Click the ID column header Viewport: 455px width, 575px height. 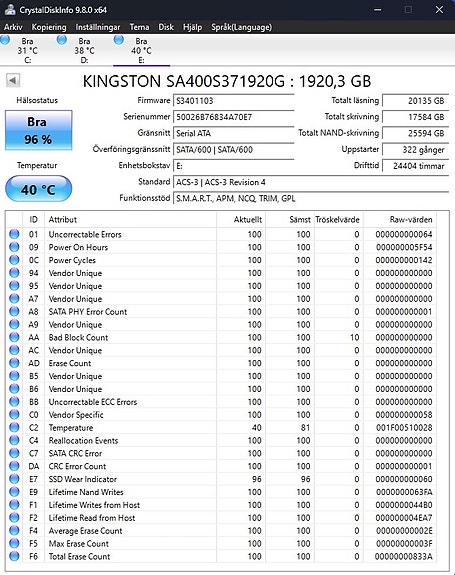point(33,219)
